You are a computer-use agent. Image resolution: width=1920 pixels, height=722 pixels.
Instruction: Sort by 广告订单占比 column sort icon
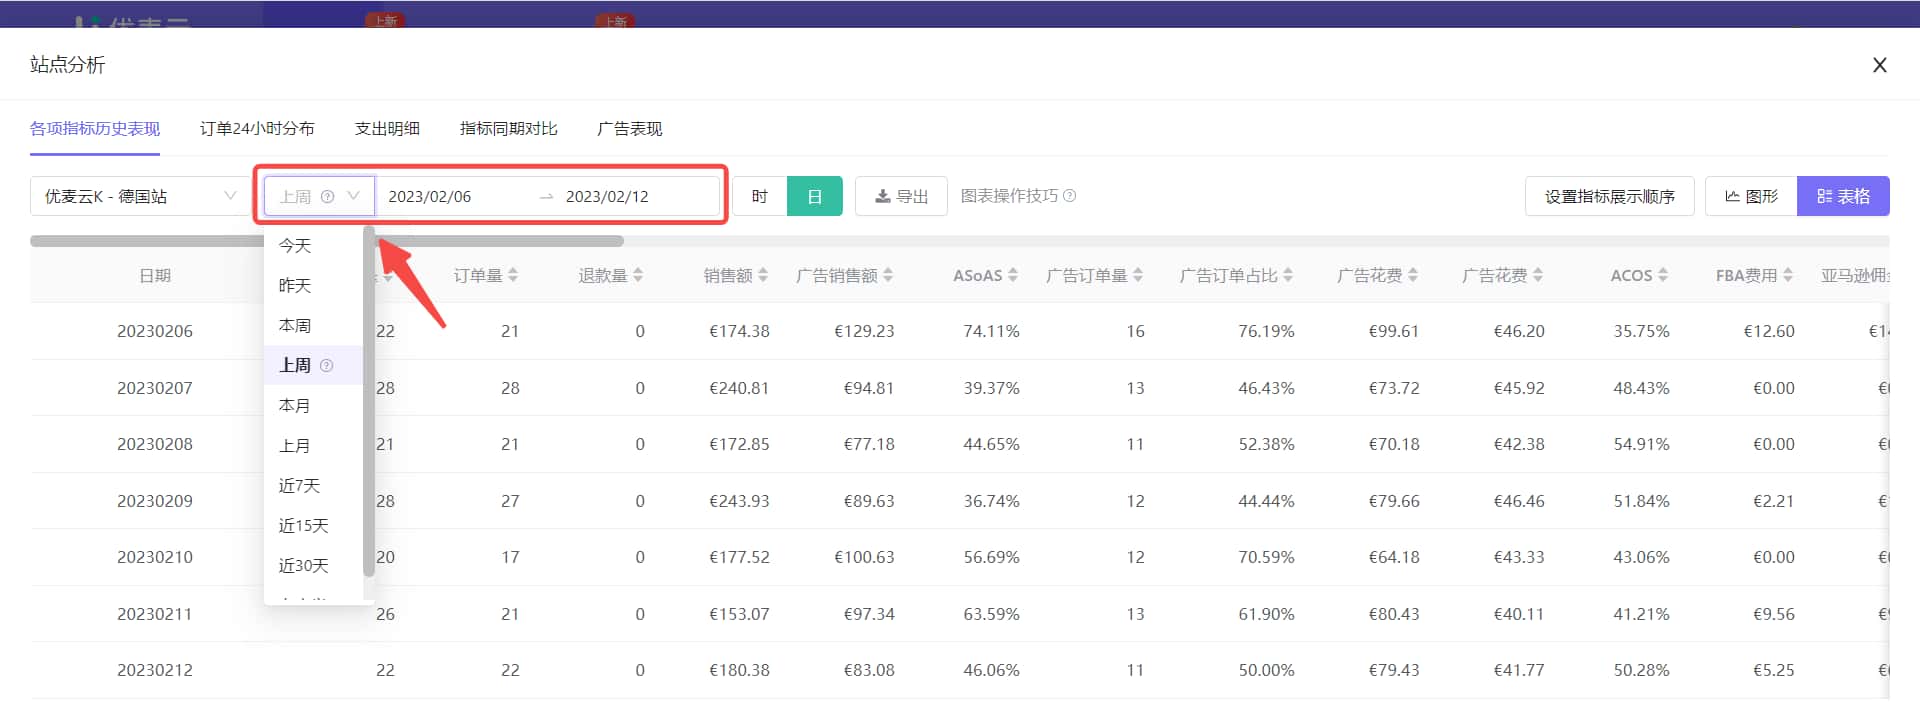coord(1288,275)
